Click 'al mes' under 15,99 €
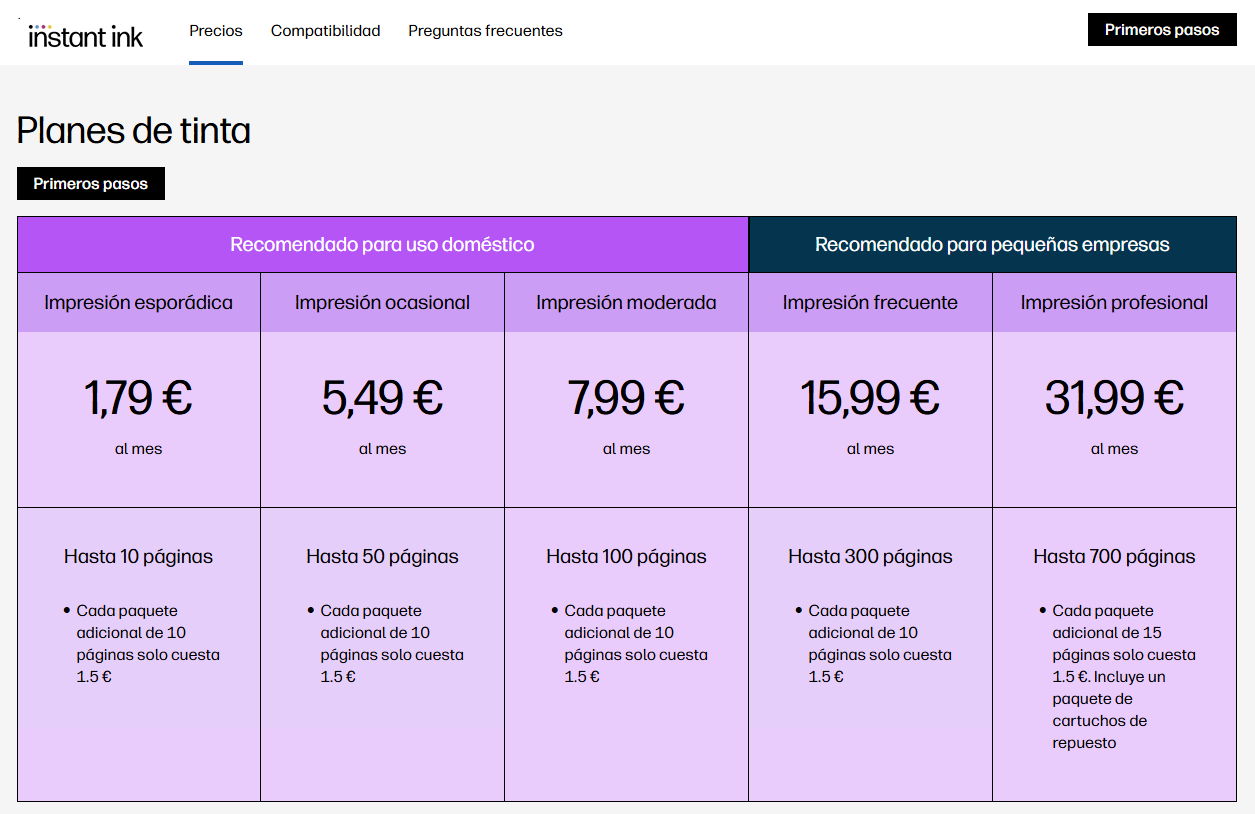The height and width of the screenshot is (814, 1255). (870, 449)
